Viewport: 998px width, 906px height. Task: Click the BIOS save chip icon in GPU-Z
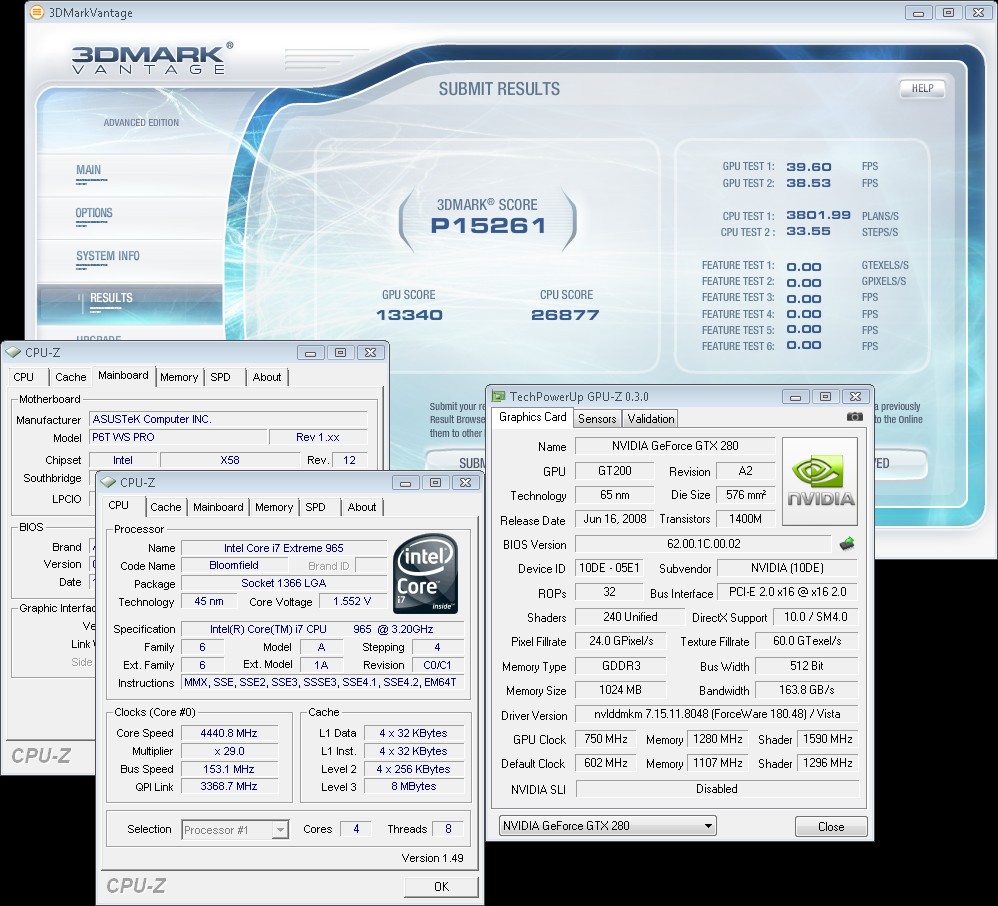(847, 544)
